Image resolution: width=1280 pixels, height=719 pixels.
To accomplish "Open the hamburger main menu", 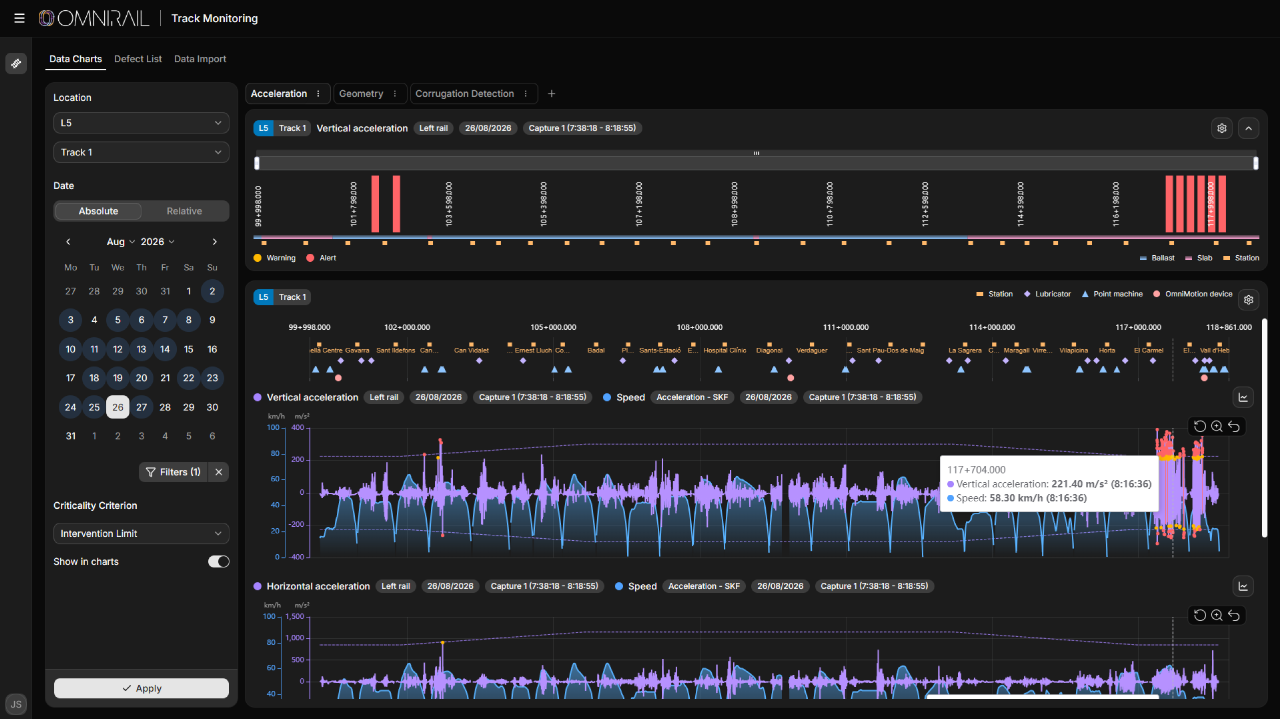I will pyautogui.click(x=19, y=18).
